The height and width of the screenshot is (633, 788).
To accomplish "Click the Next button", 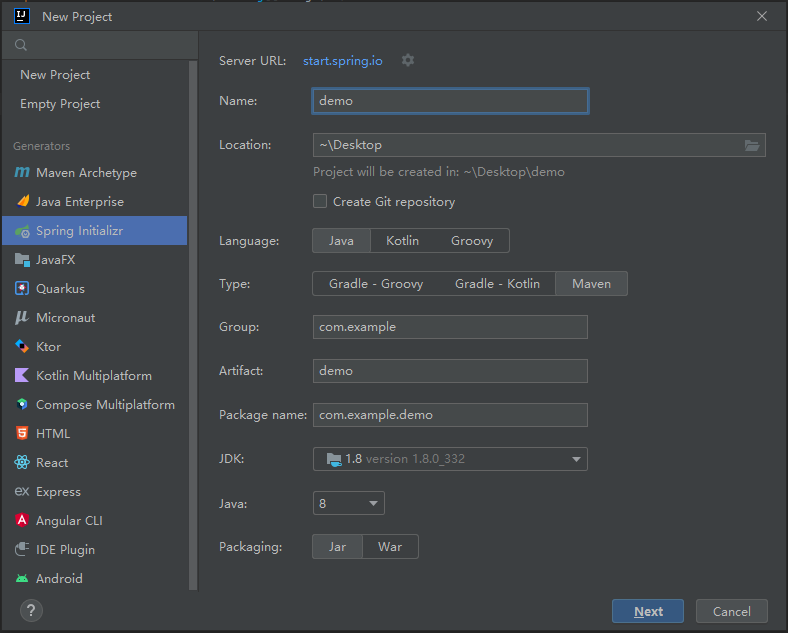I will tap(648, 611).
